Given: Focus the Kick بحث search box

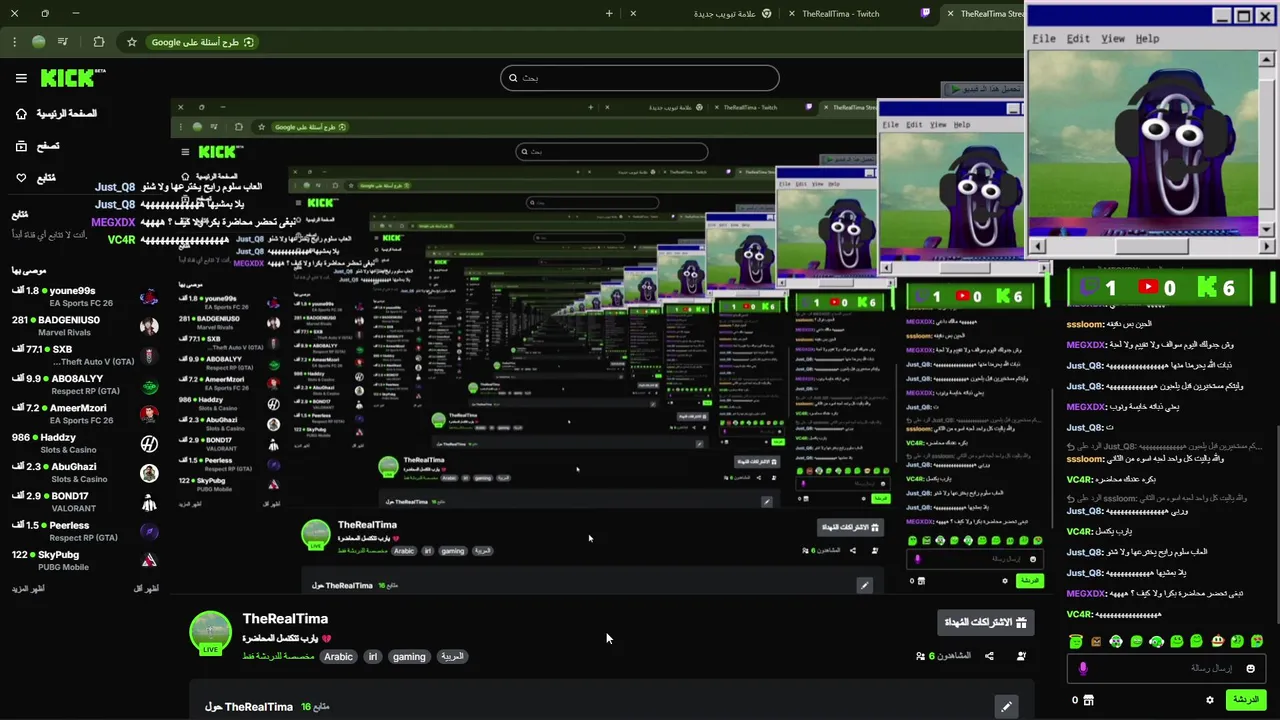Looking at the screenshot, I should tap(640, 78).
